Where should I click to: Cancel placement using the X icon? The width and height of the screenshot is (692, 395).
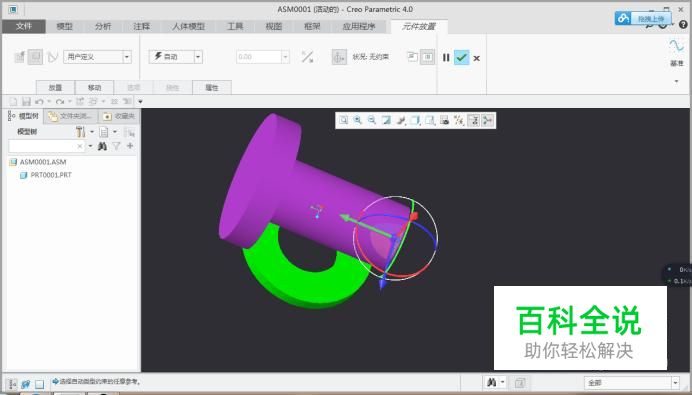(x=477, y=58)
